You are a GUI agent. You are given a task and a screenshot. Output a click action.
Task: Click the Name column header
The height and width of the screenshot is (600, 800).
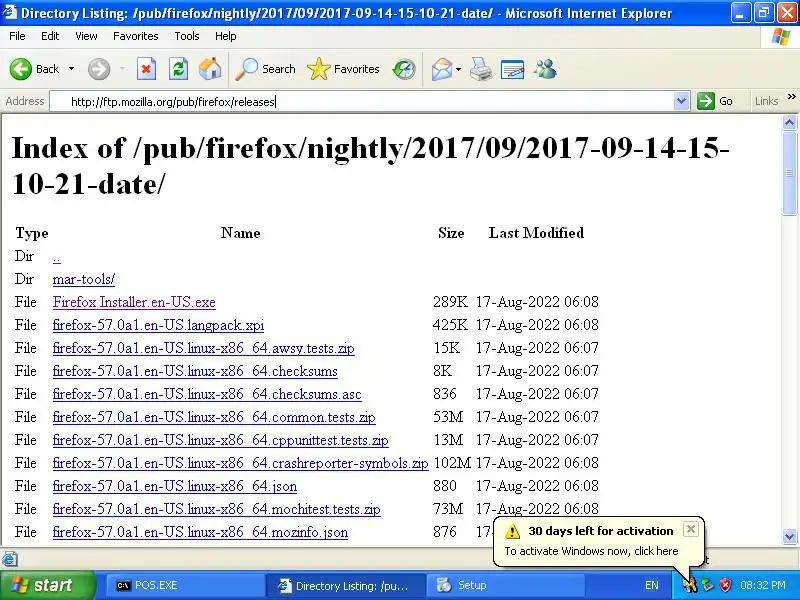click(241, 233)
